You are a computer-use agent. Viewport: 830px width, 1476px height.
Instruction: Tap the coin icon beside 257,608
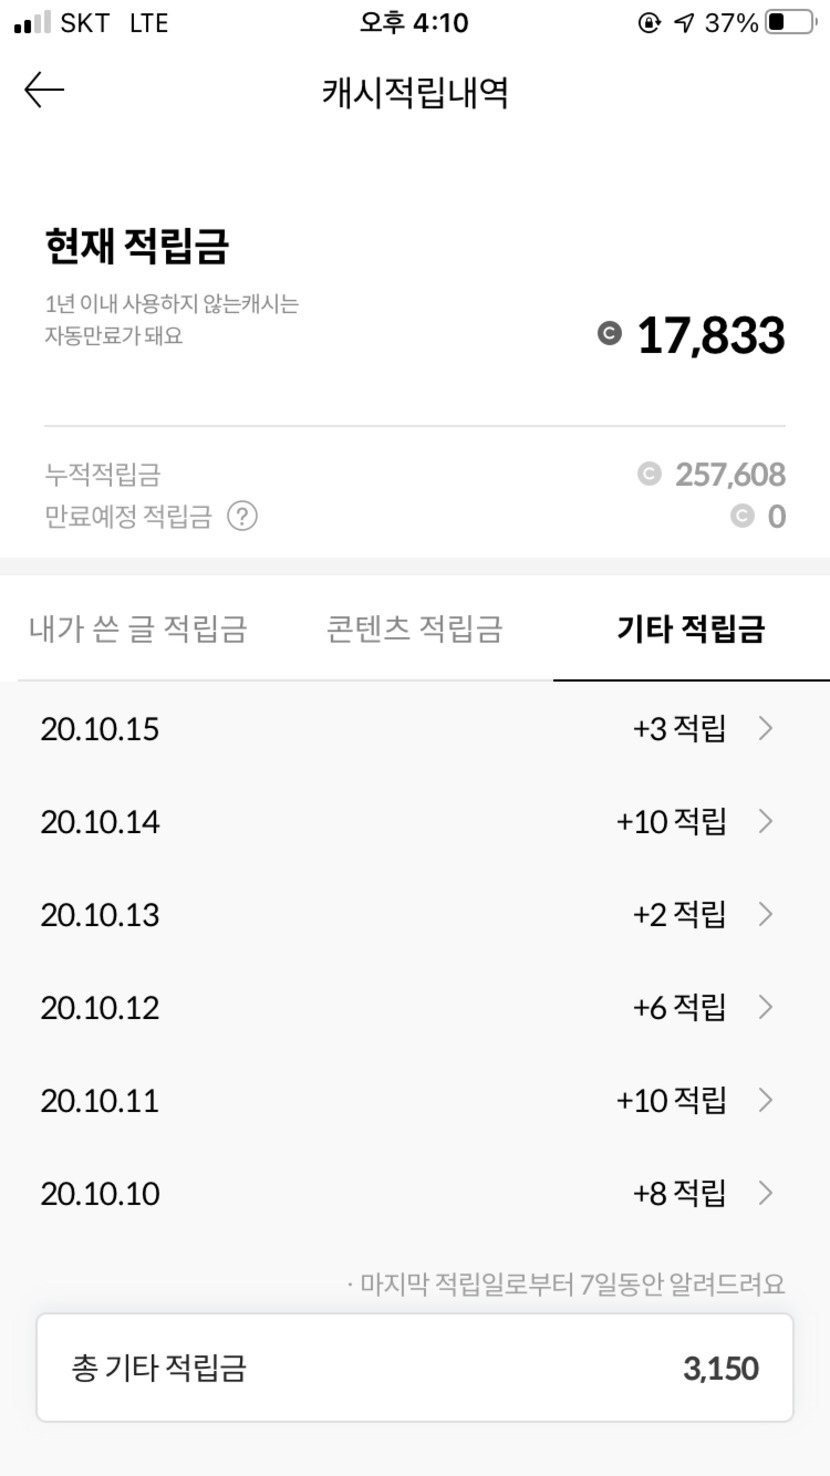pyautogui.click(x=649, y=474)
